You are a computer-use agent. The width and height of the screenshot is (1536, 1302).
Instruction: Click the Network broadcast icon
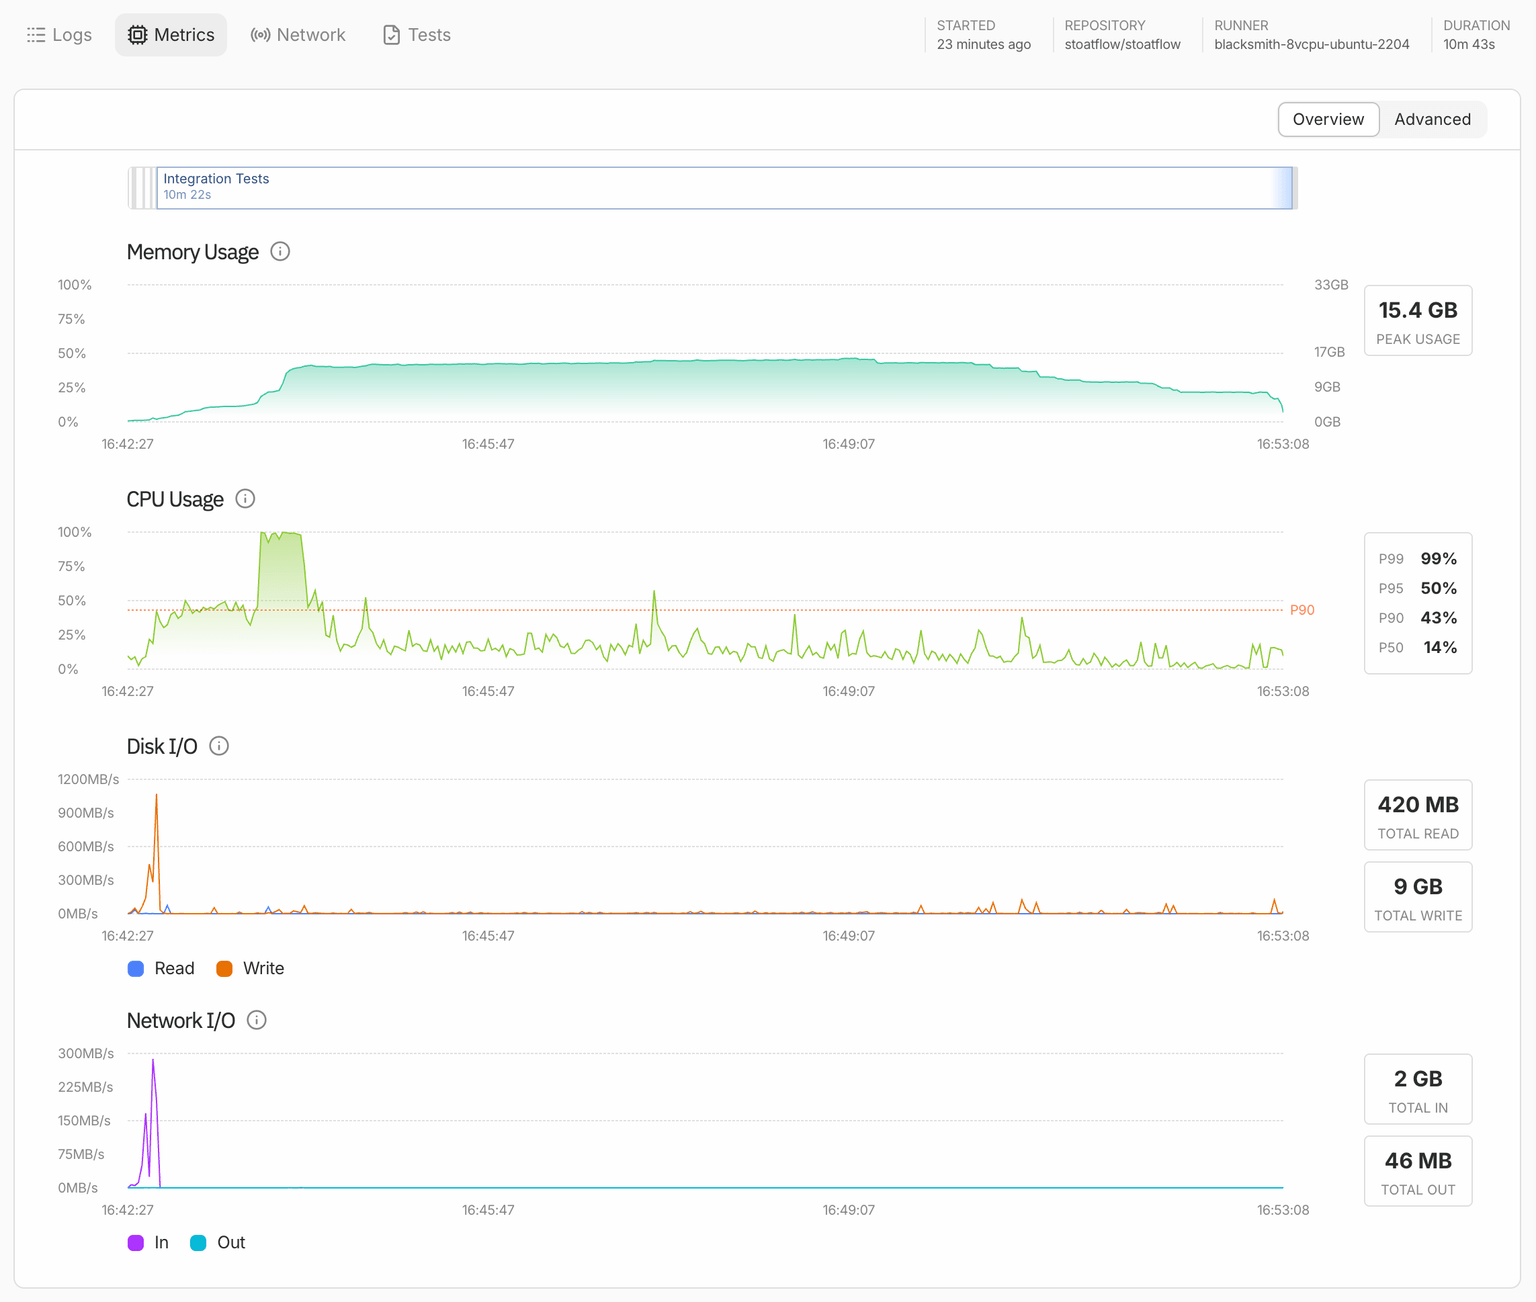point(260,35)
